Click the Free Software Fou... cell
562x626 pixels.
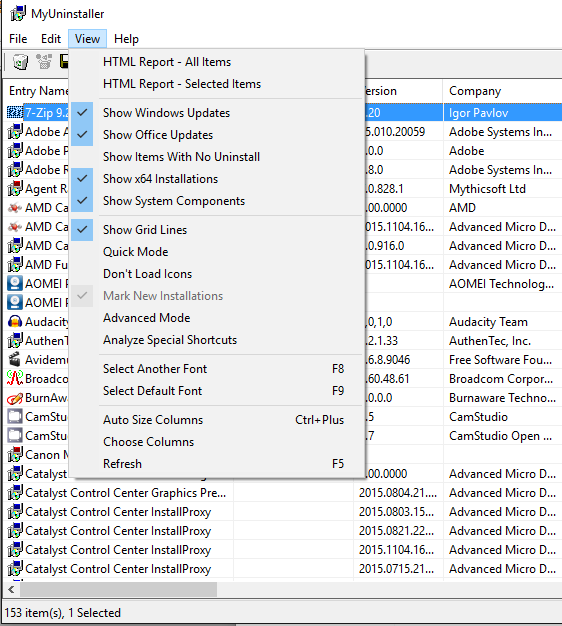click(503, 360)
